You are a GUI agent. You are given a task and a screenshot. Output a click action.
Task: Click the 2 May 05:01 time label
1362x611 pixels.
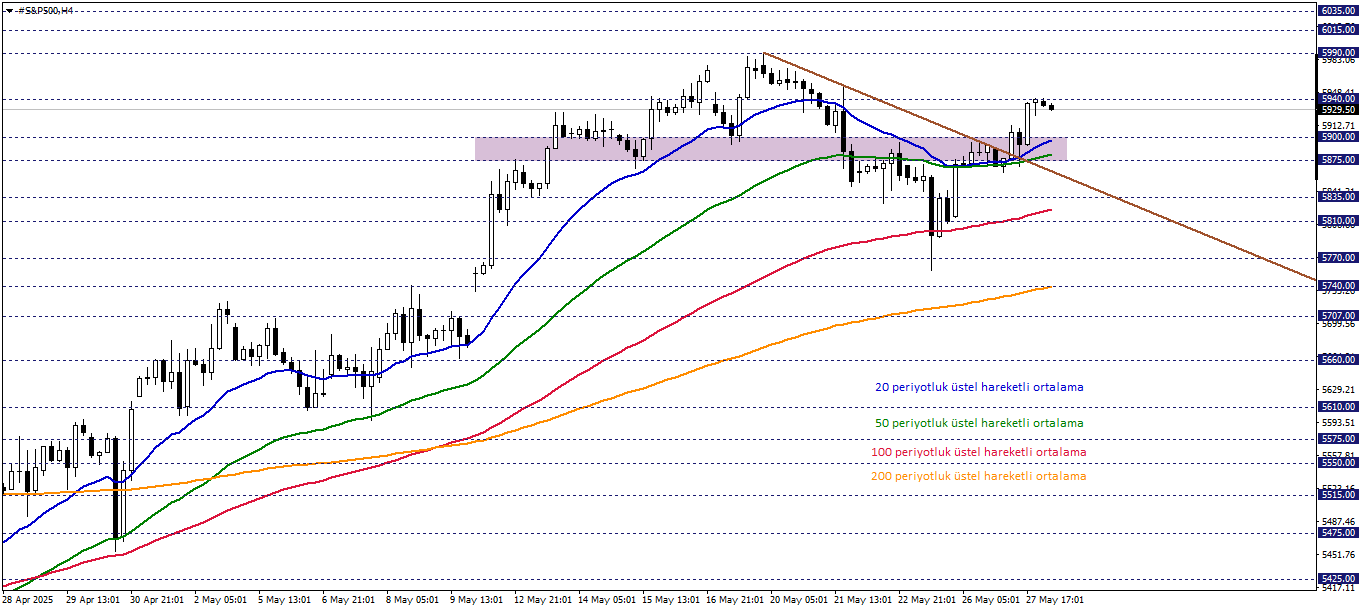(220, 600)
